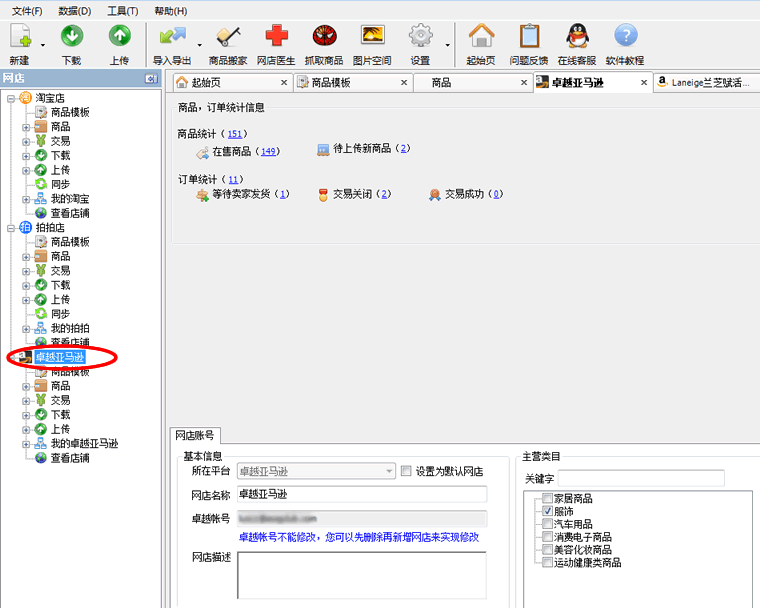Open 网店医生 red cross icon
Screen dimensions: 760x608
pos(276,36)
